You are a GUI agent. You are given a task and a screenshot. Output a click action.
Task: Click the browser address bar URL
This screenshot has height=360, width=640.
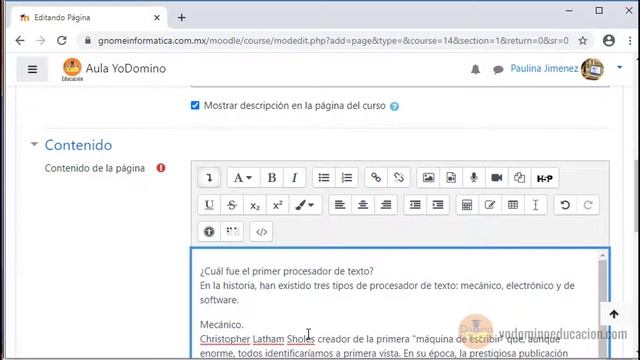point(333,41)
